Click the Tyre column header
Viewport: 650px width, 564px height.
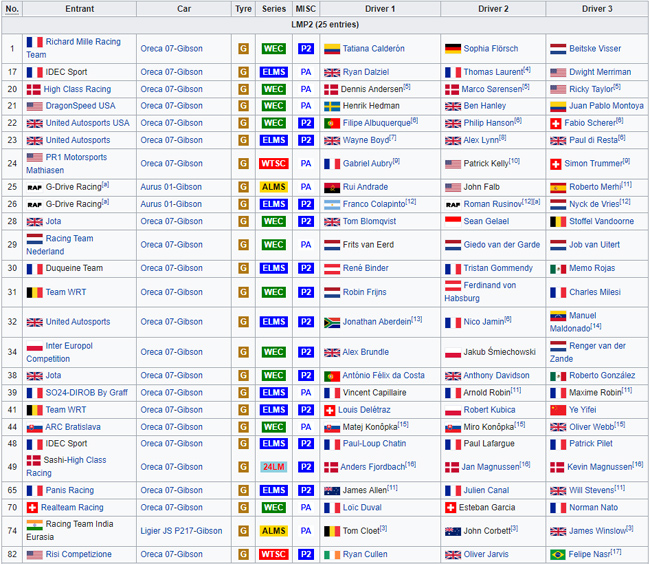[243, 9]
